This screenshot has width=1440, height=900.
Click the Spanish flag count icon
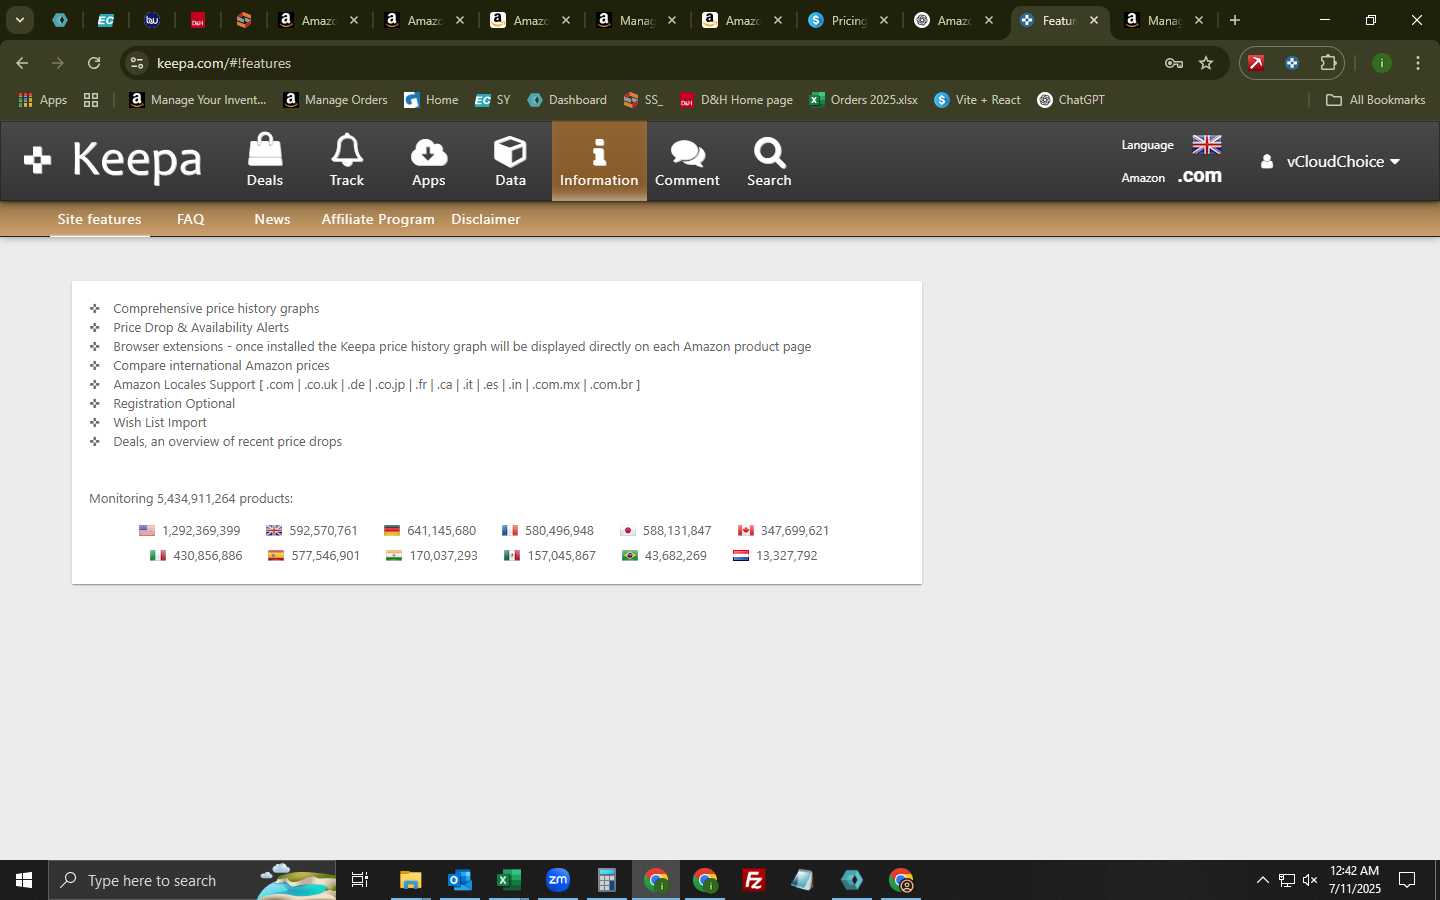[276, 556]
